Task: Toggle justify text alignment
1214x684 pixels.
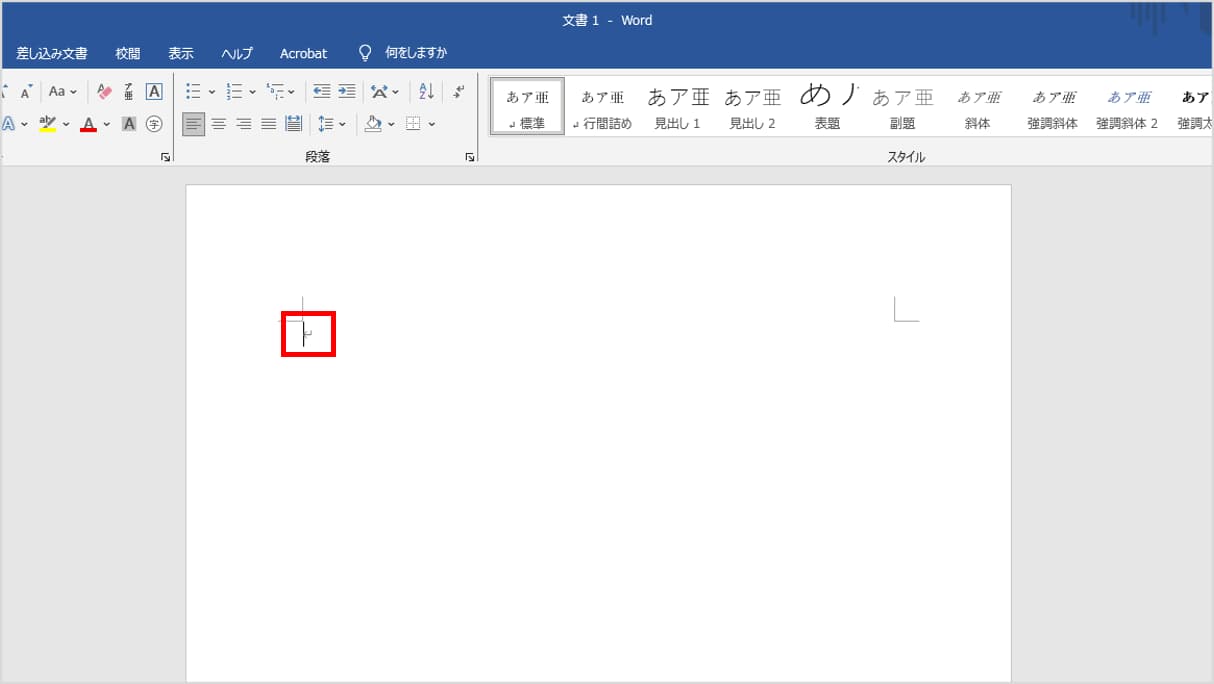Action: 268,124
